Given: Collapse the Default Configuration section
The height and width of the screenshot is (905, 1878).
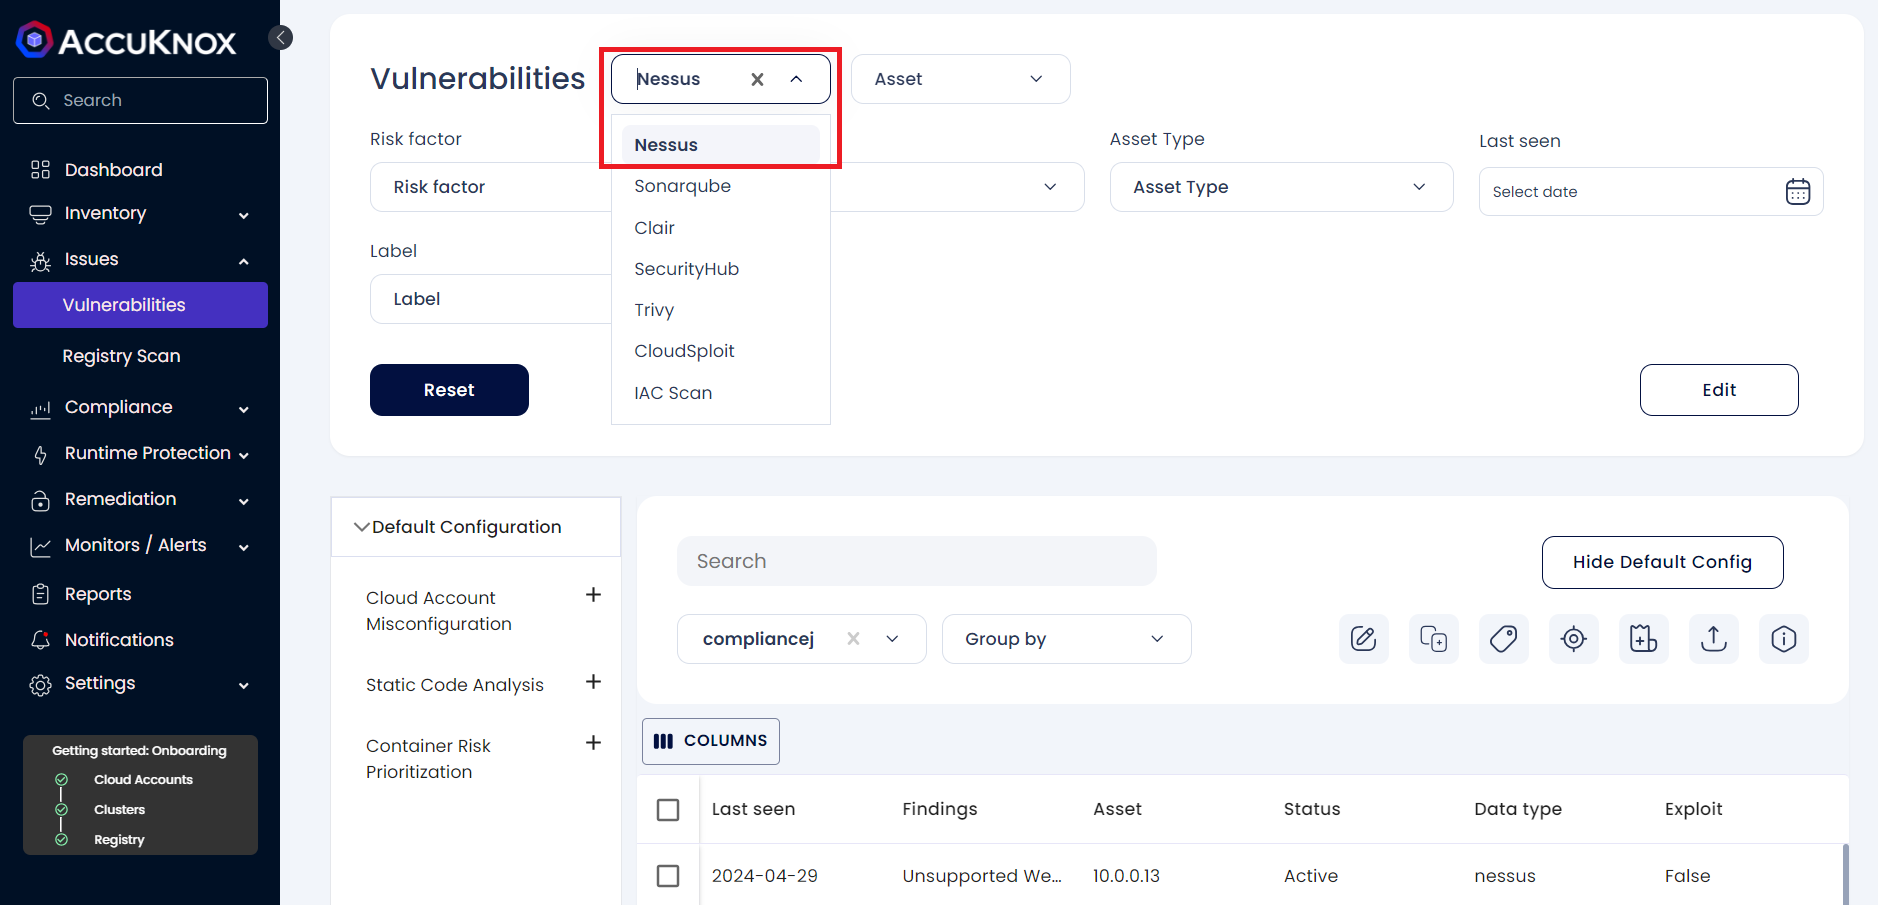Looking at the screenshot, I should pyautogui.click(x=362, y=527).
